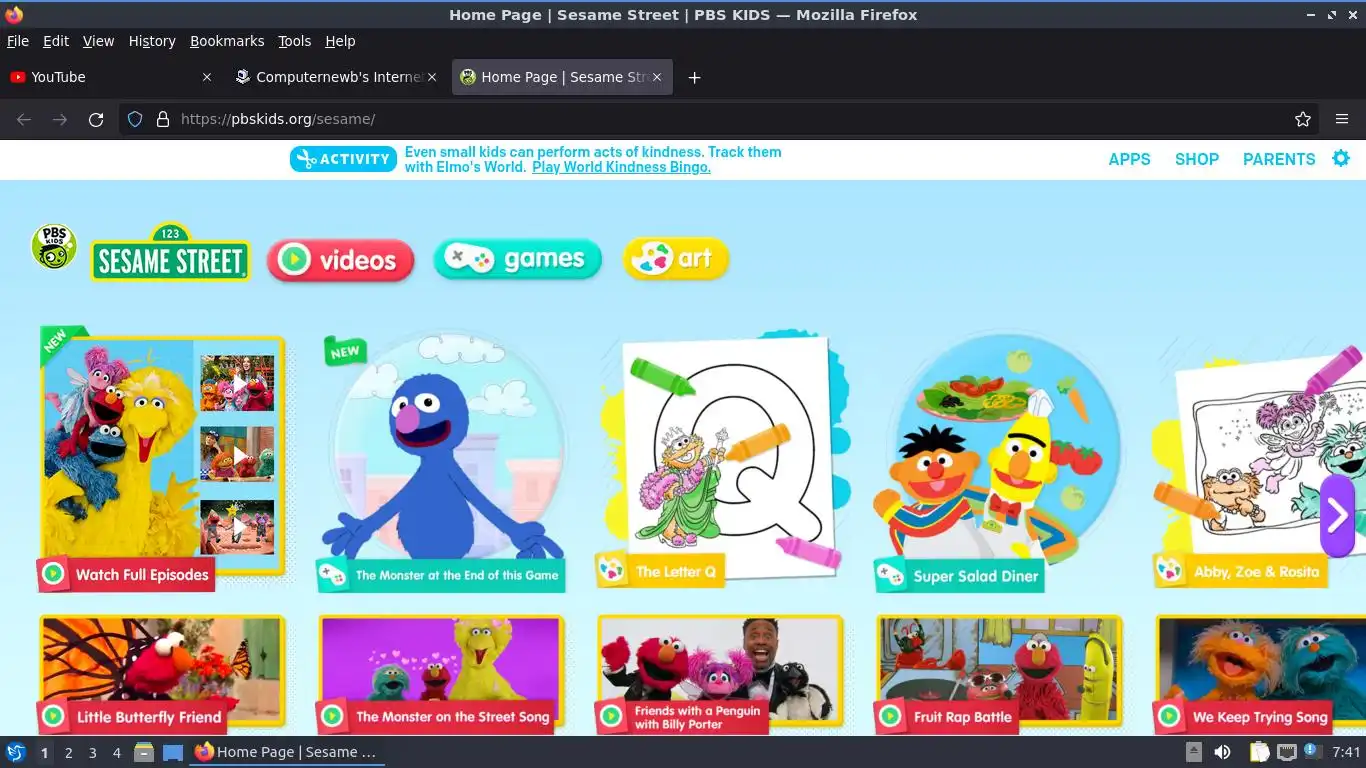This screenshot has height=768, width=1366.
Task: Open the PARENTS link
Action: coord(1279,159)
